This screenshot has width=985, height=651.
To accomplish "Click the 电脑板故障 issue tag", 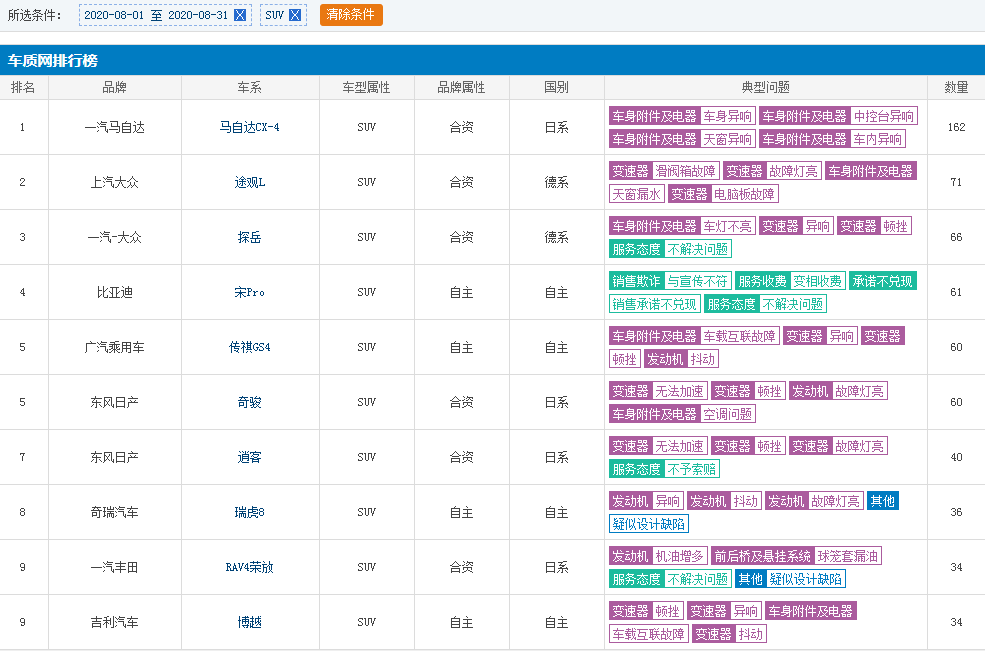I will 744,194.
